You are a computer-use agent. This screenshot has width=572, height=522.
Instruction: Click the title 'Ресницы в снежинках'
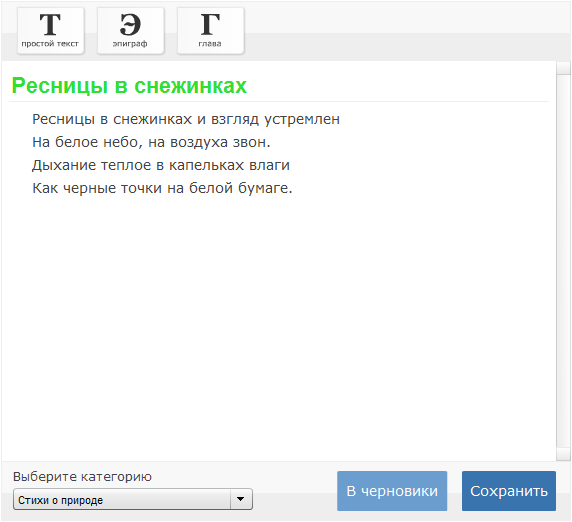(129, 86)
